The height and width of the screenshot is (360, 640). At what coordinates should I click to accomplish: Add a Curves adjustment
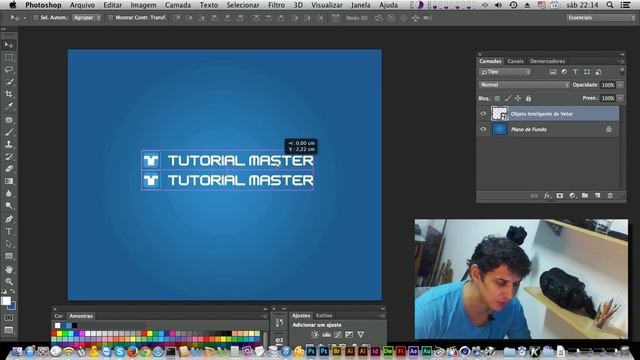338,334
